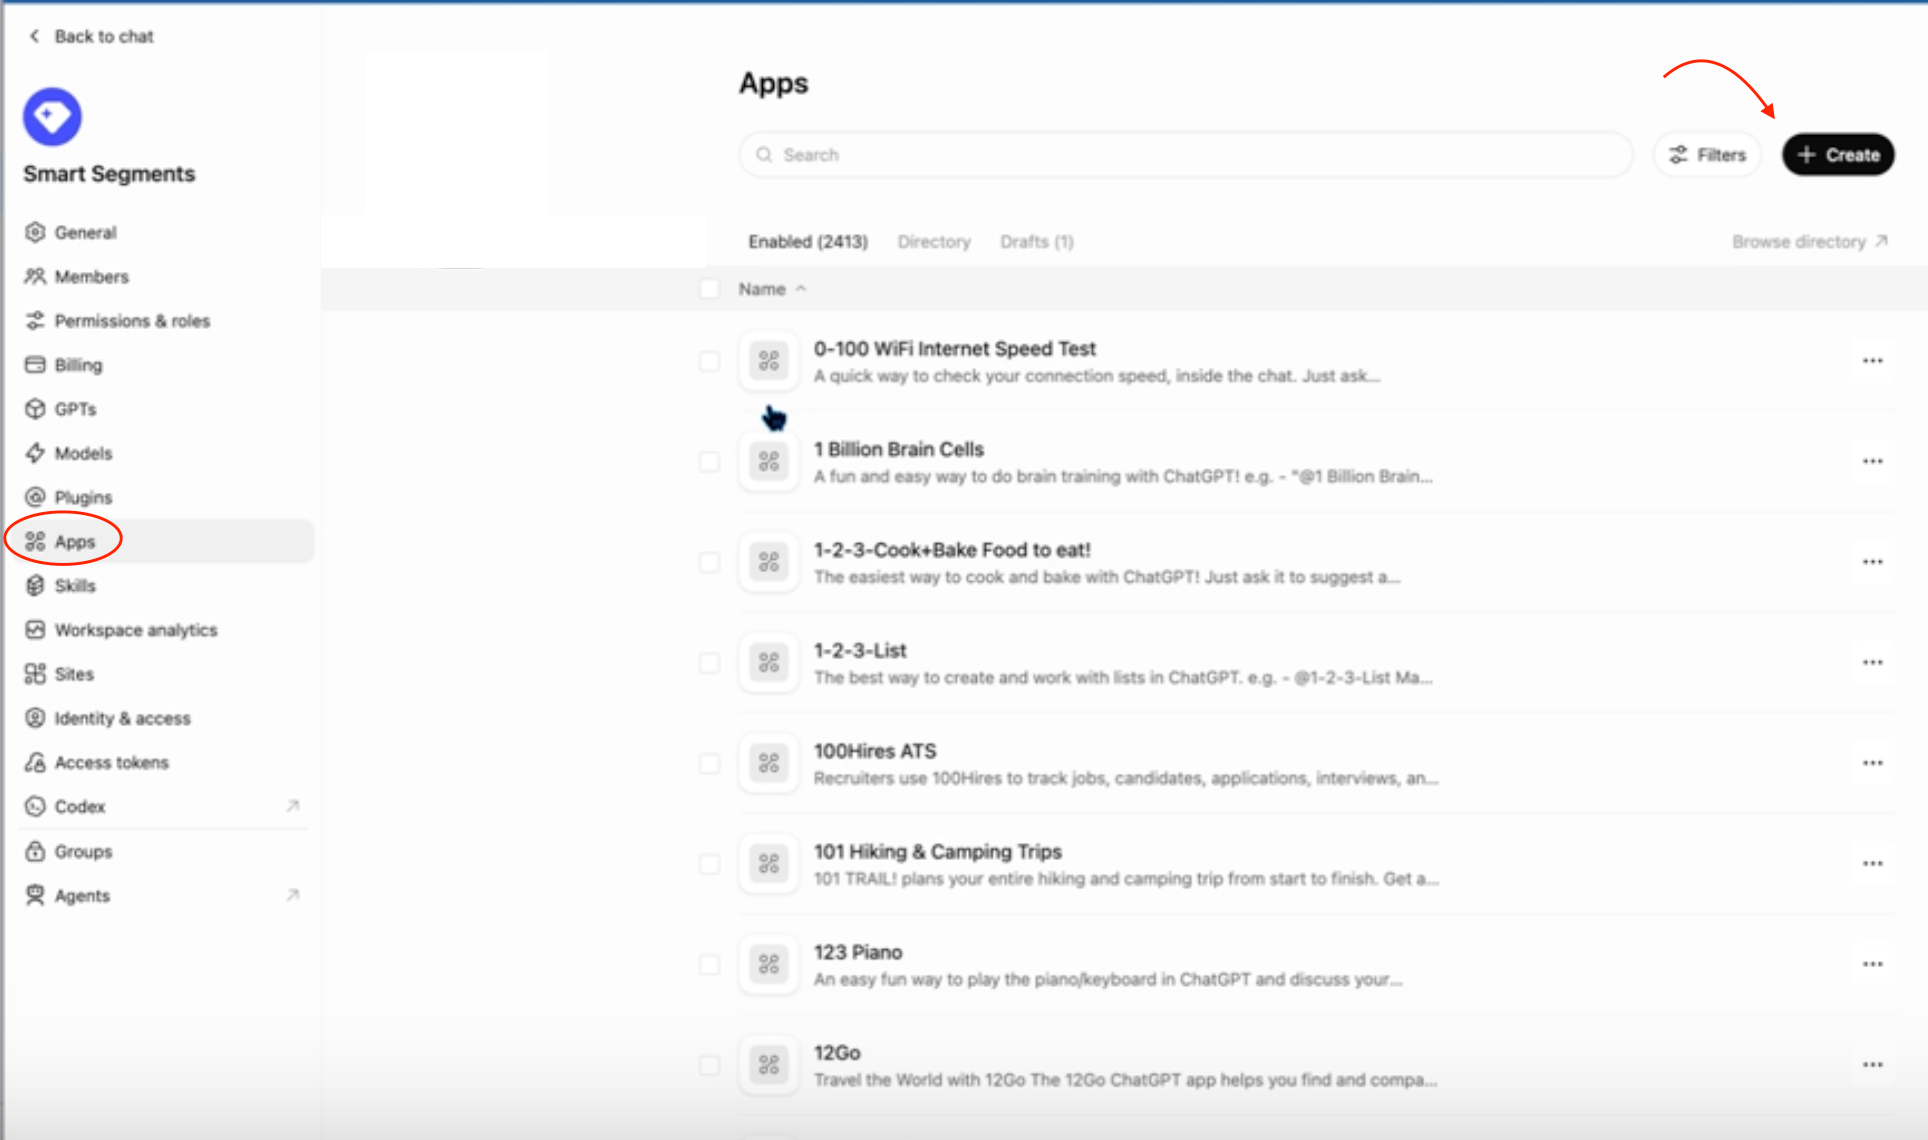This screenshot has width=1928, height=1140.
Task: Click the 100Hires ATS app icon
Action: pyautogui.click(x=769, y=763)
